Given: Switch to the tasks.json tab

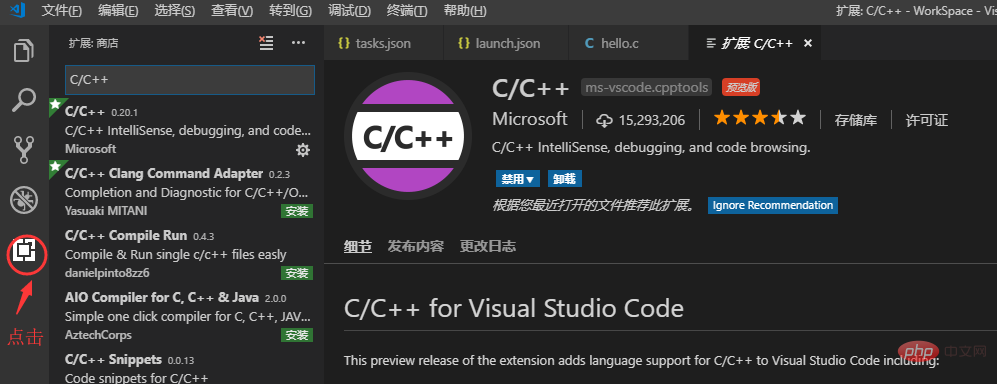Looking at the screenshot, I should [383, 43].
